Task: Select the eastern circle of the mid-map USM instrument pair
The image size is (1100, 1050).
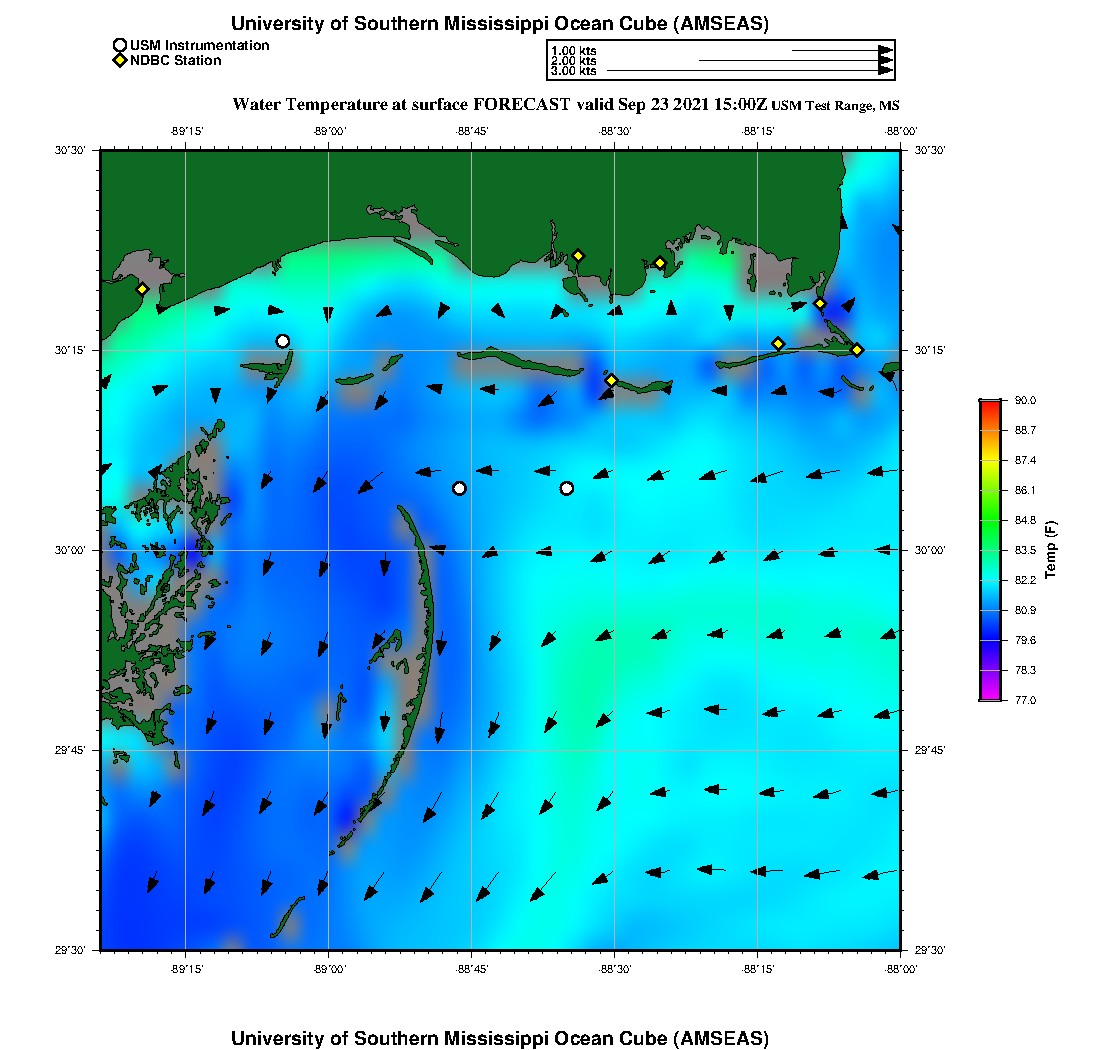Action: [567, 488]
